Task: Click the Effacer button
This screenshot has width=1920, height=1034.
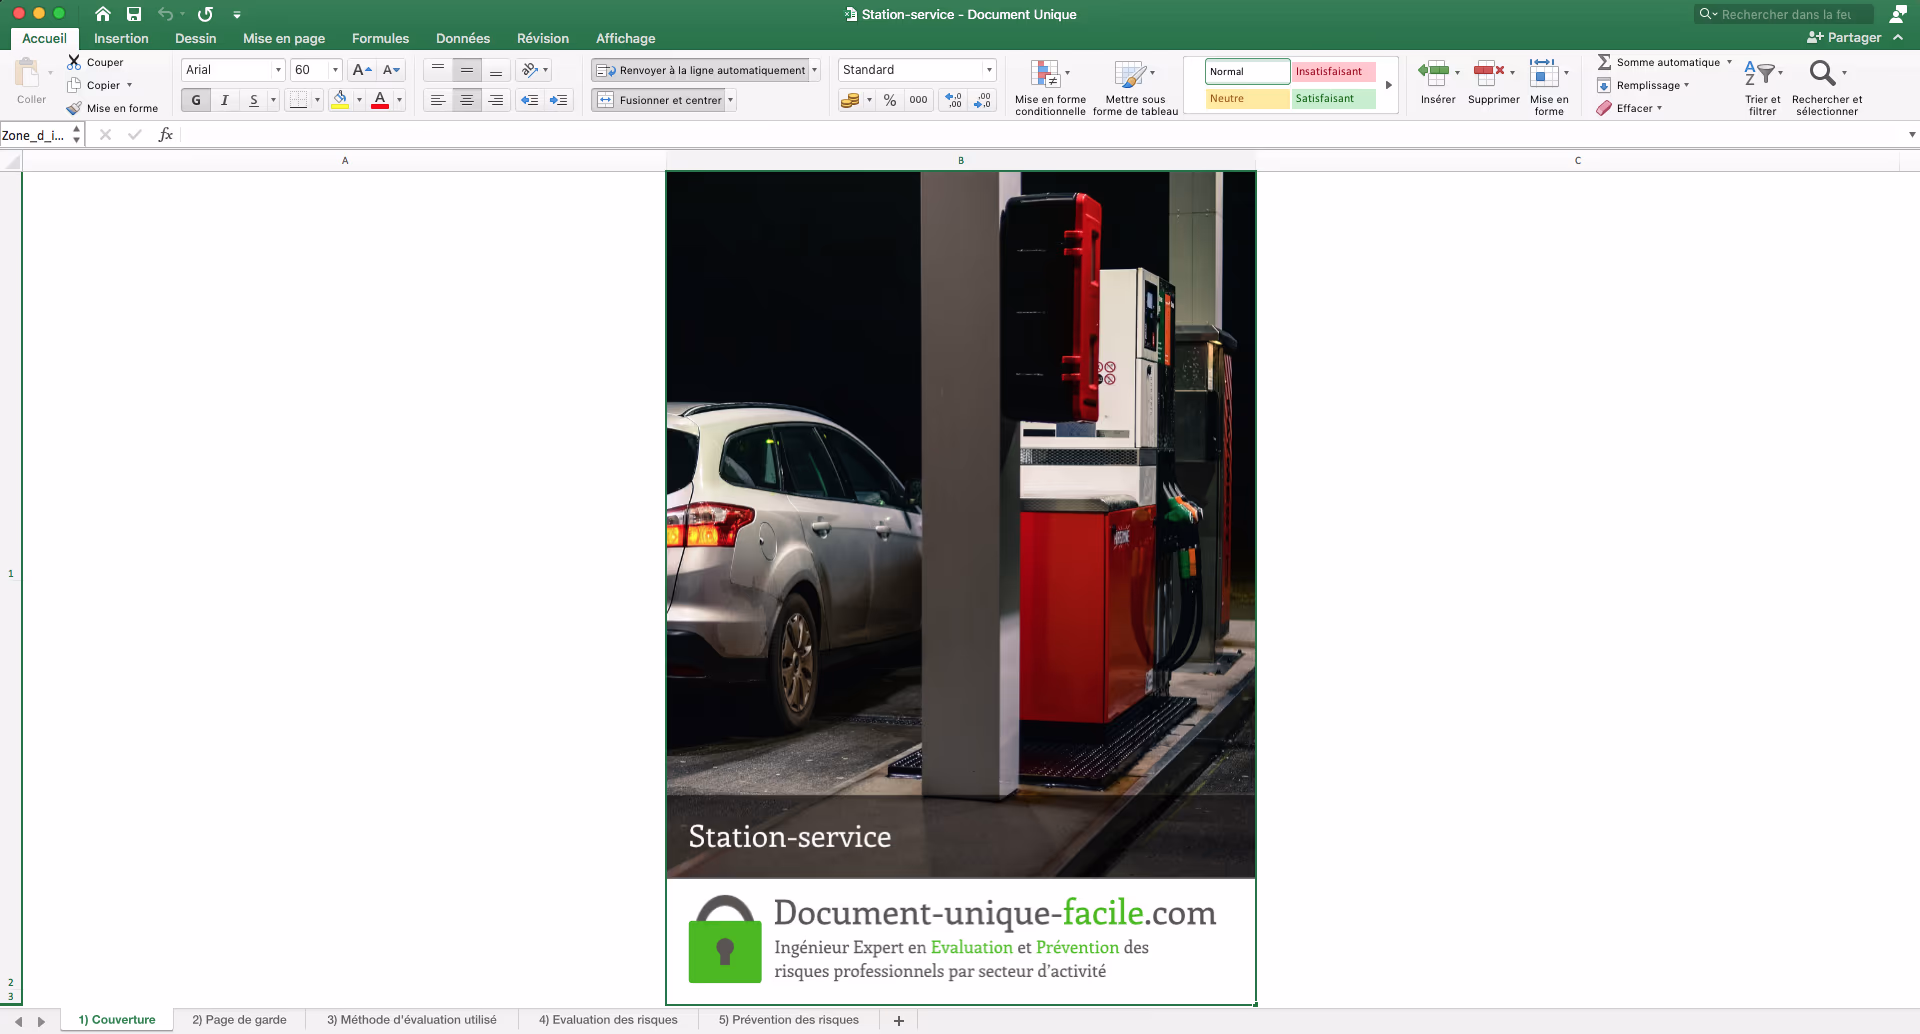Action: tap(1630, 108)
